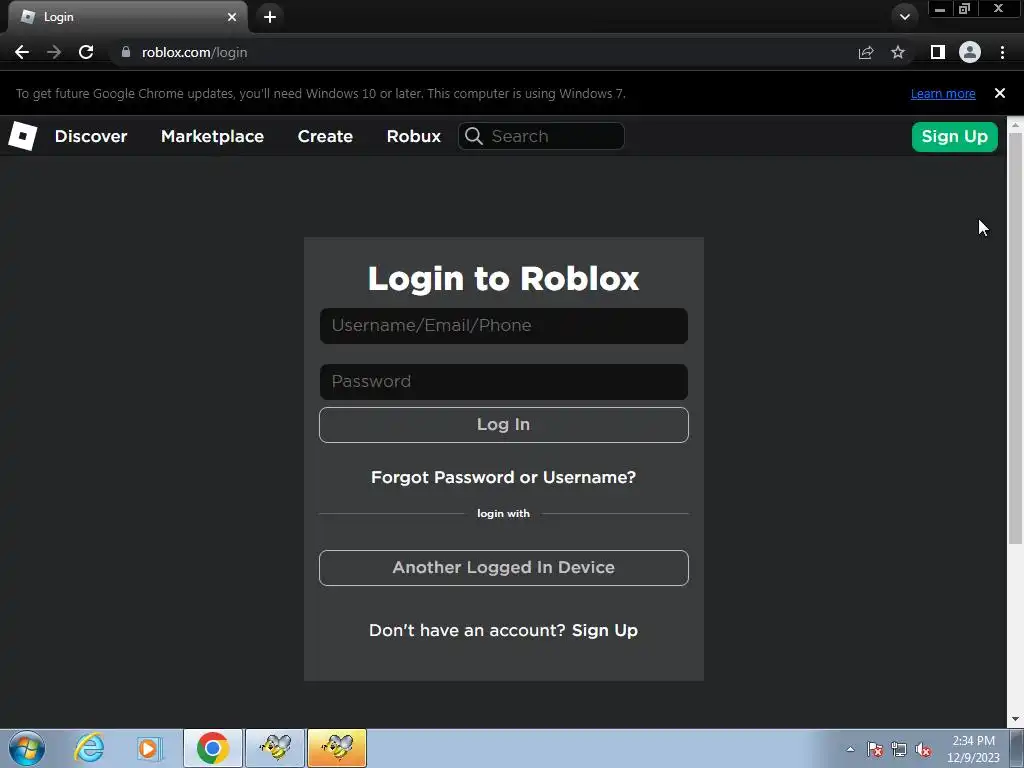Open the Marketplace menu item
The height and width of the screenshot is (768, 1024).
(212, 136)
